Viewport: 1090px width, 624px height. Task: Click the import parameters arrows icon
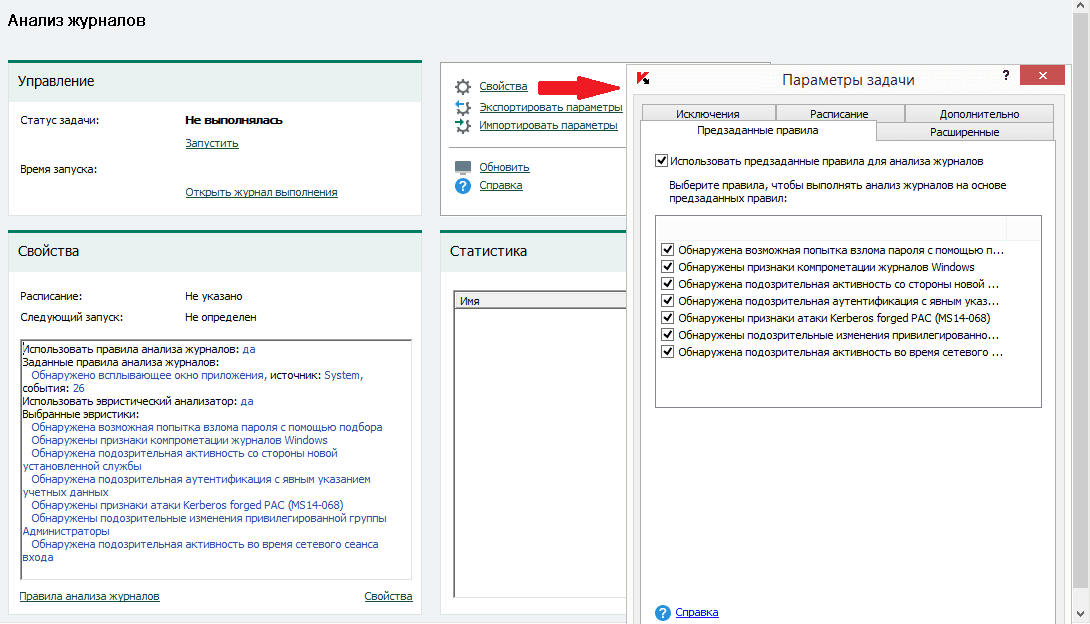462,126
